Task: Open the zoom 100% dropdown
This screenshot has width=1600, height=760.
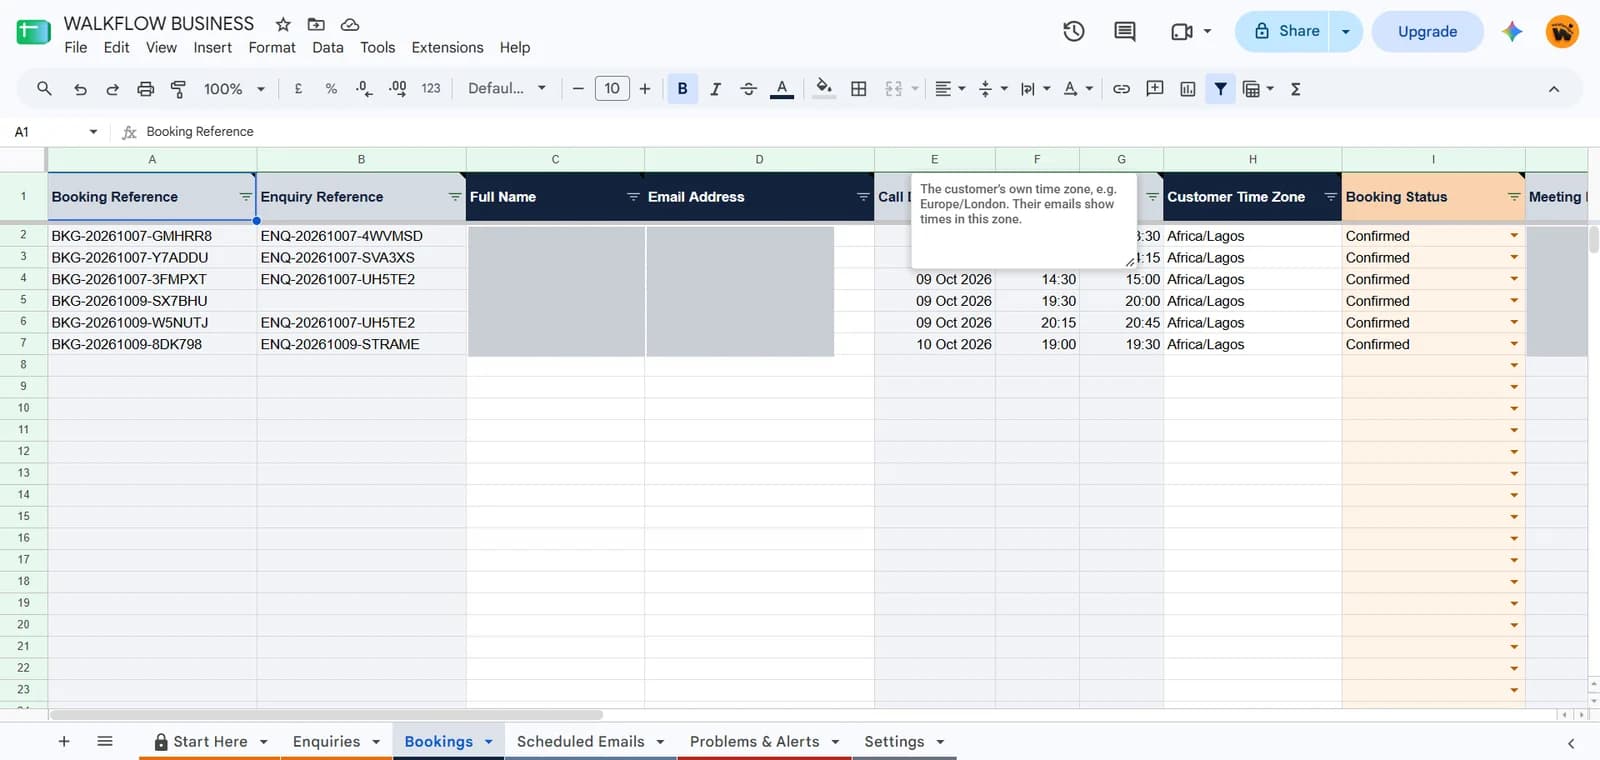Action: point(234,89)
